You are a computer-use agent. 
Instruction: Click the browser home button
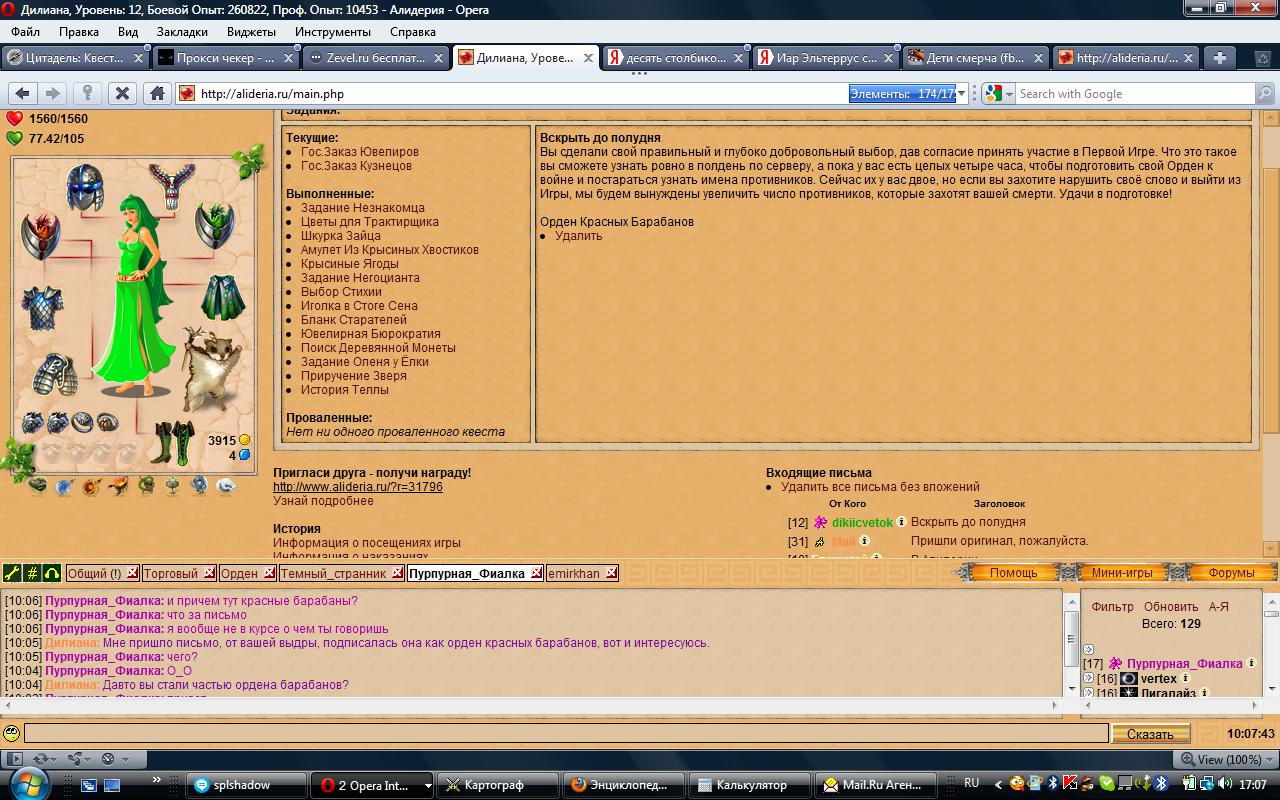[157, 93]
